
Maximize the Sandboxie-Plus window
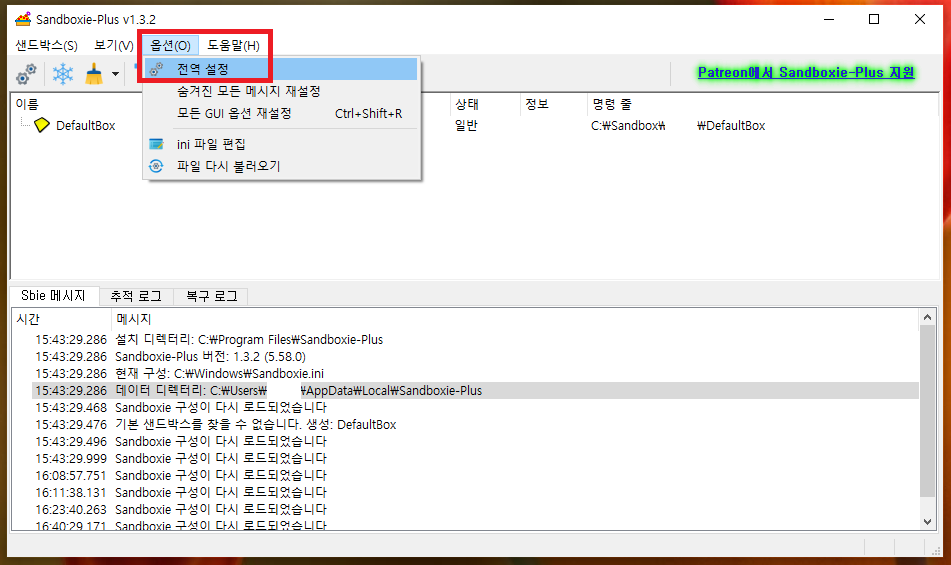click(x=874, y=19)
